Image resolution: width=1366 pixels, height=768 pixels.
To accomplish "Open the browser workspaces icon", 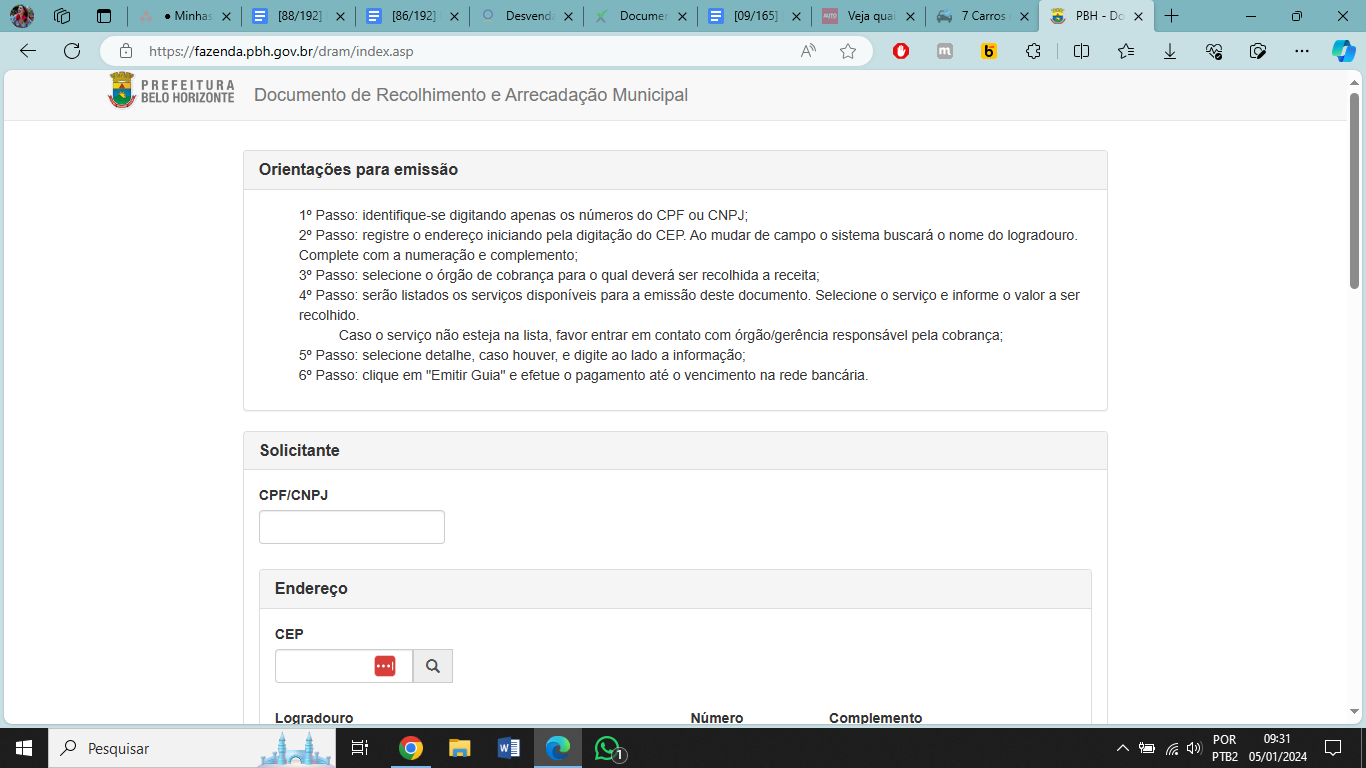I will pyautogui.click(x=62, y=16).
